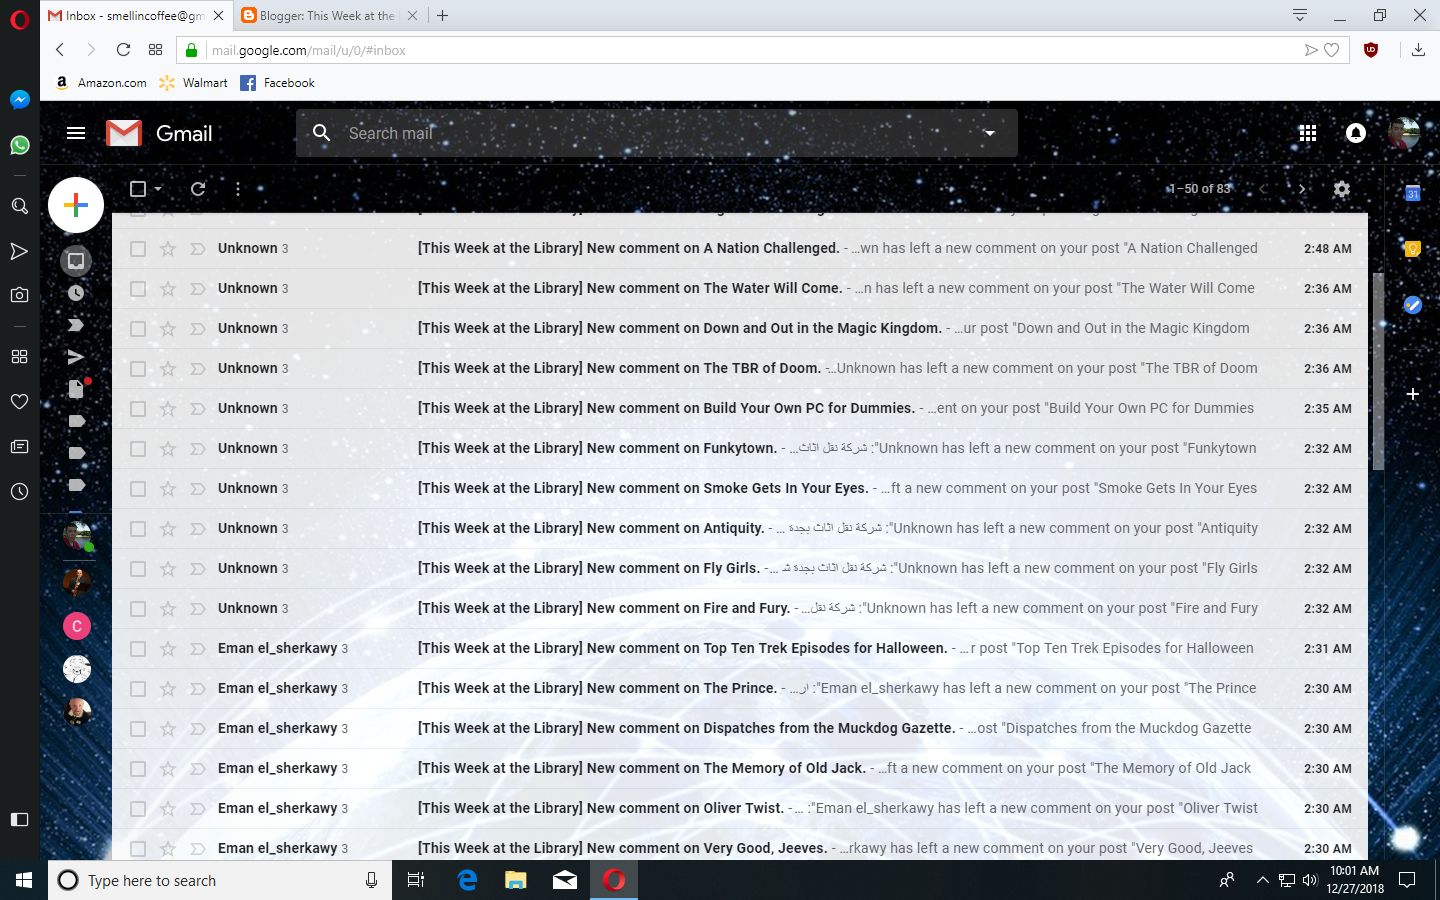1440x900 pixels.
Task: Open Gmail main menu hamburger
Action: pyautogui.click(x=76, y=133)
